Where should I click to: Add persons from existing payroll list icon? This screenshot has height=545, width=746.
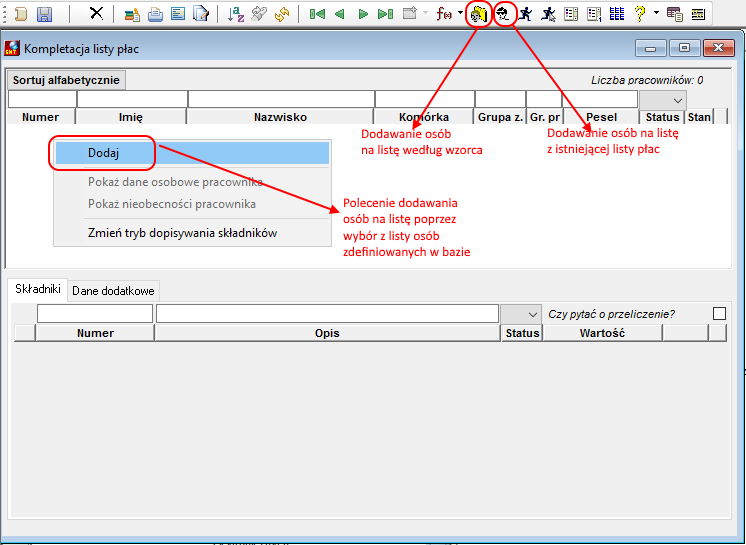click(x=503, y=14)
